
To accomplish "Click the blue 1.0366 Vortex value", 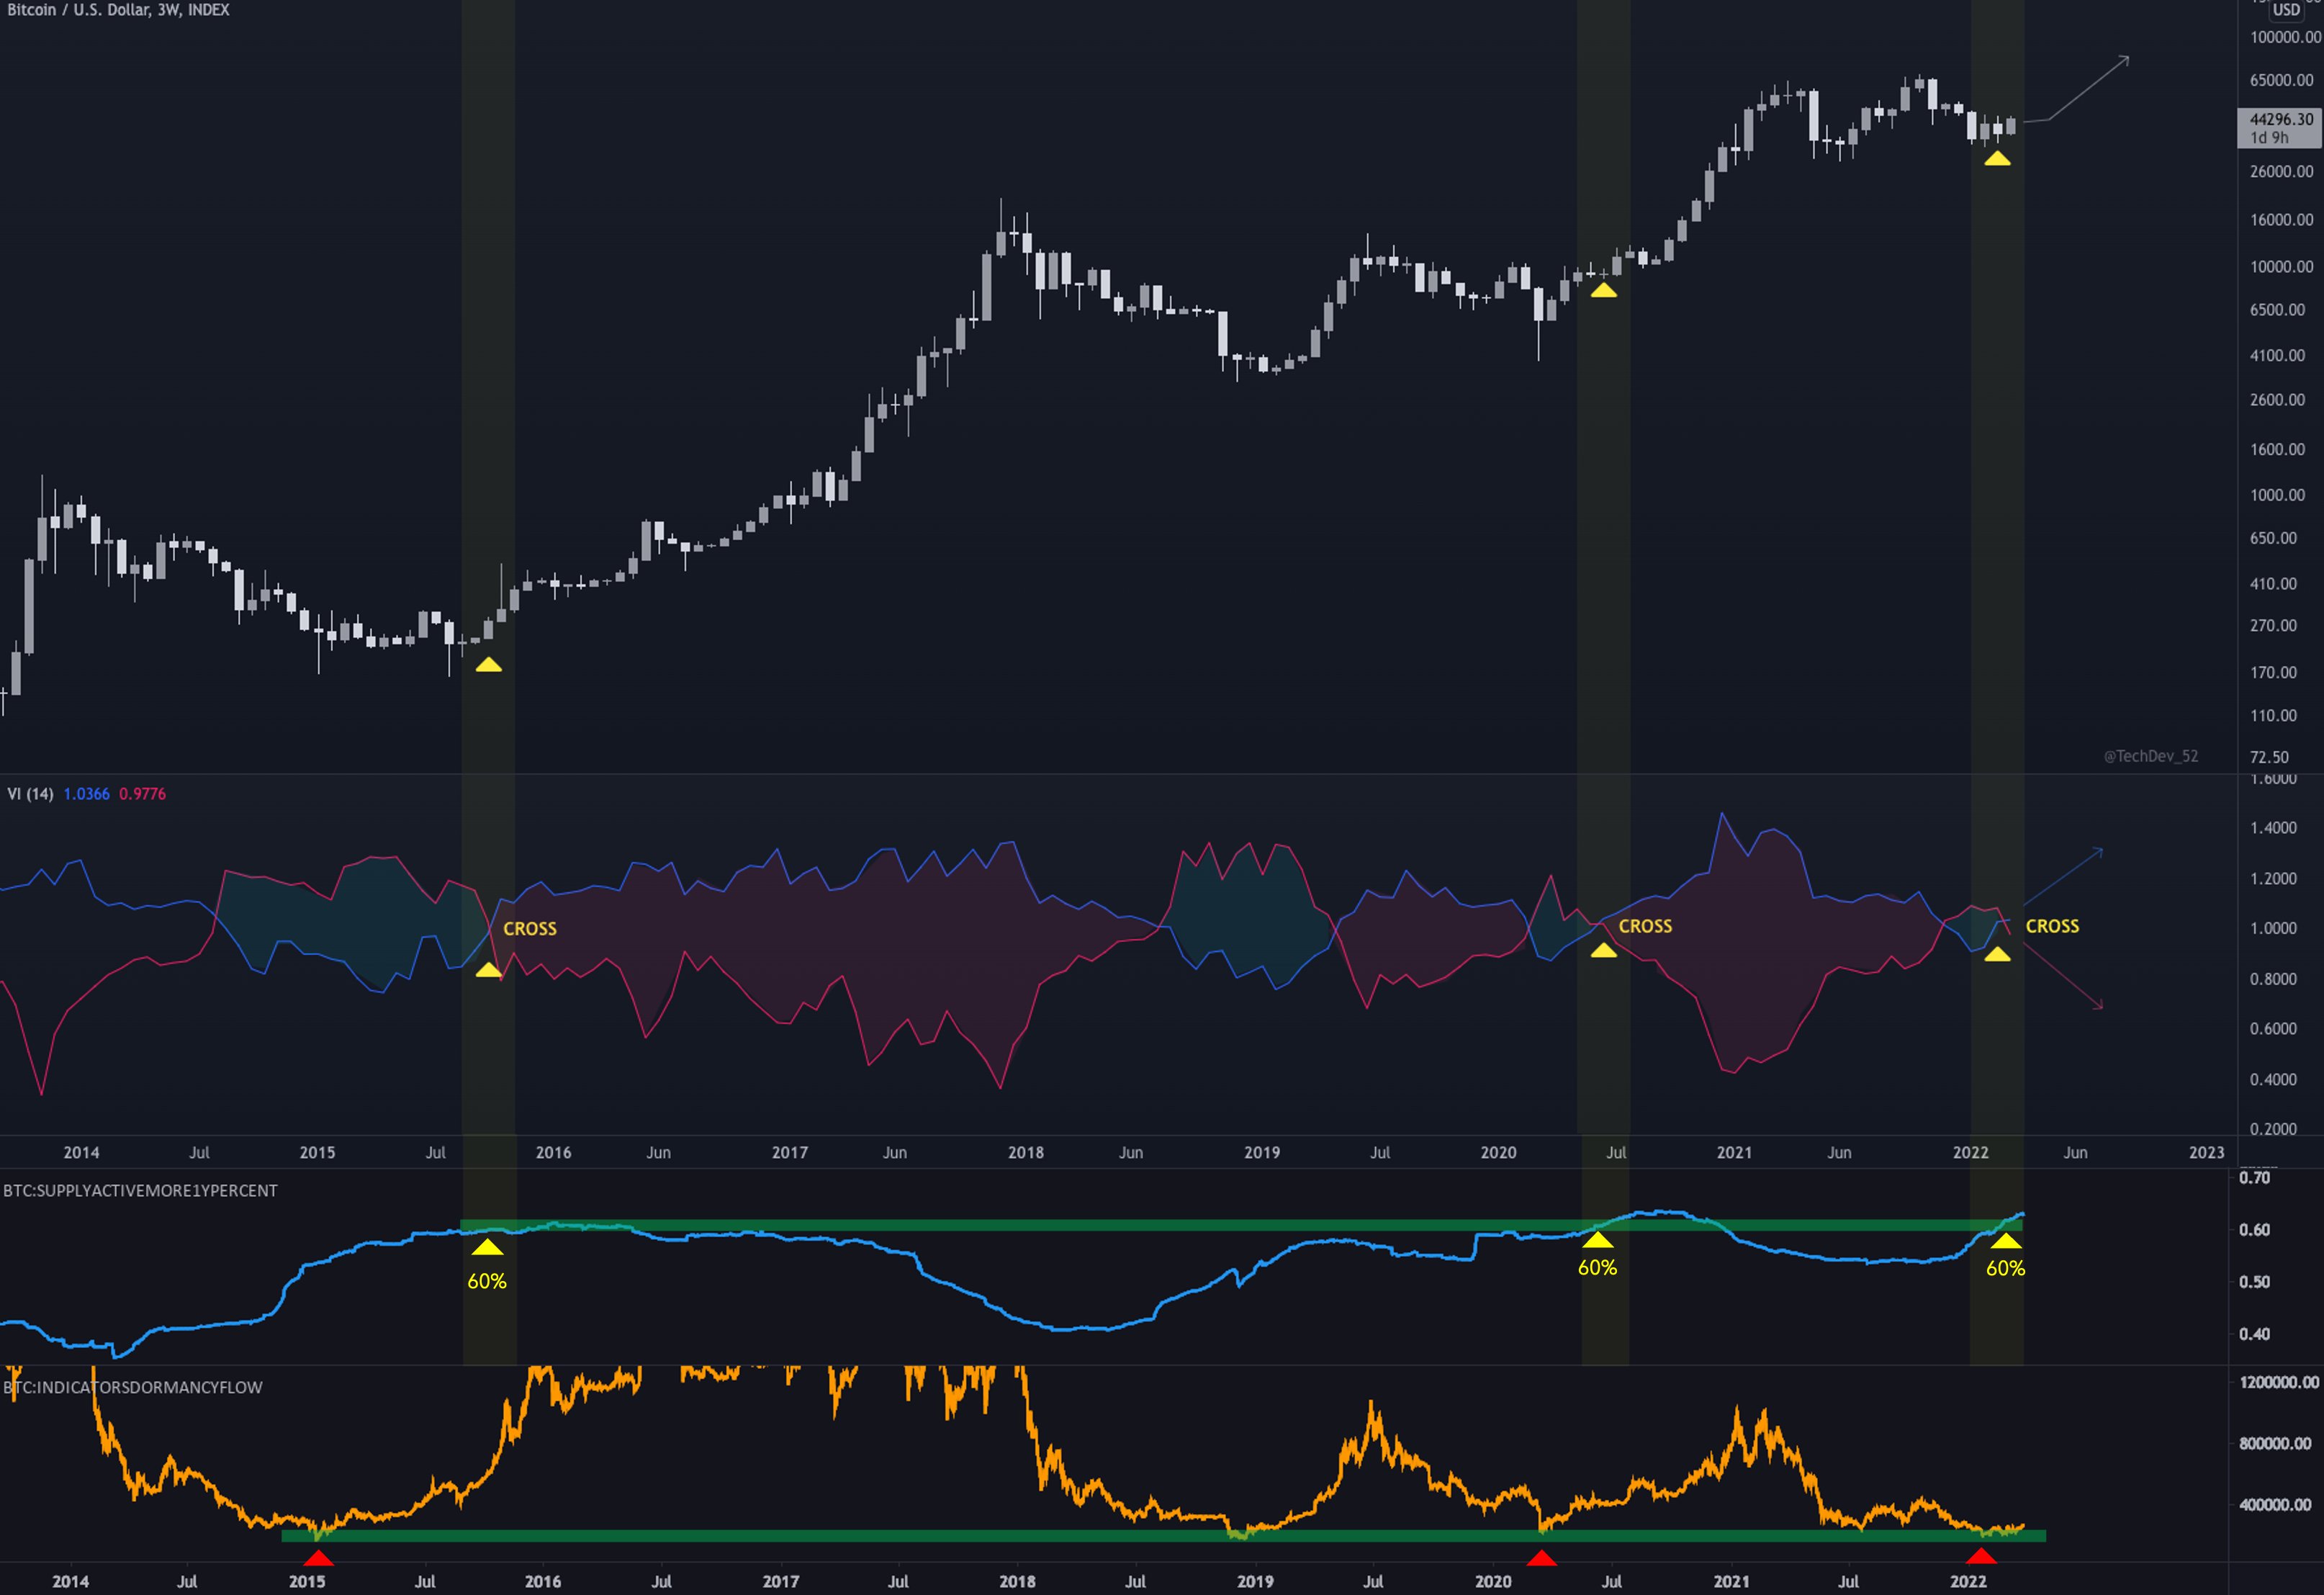I will point(88,792).
